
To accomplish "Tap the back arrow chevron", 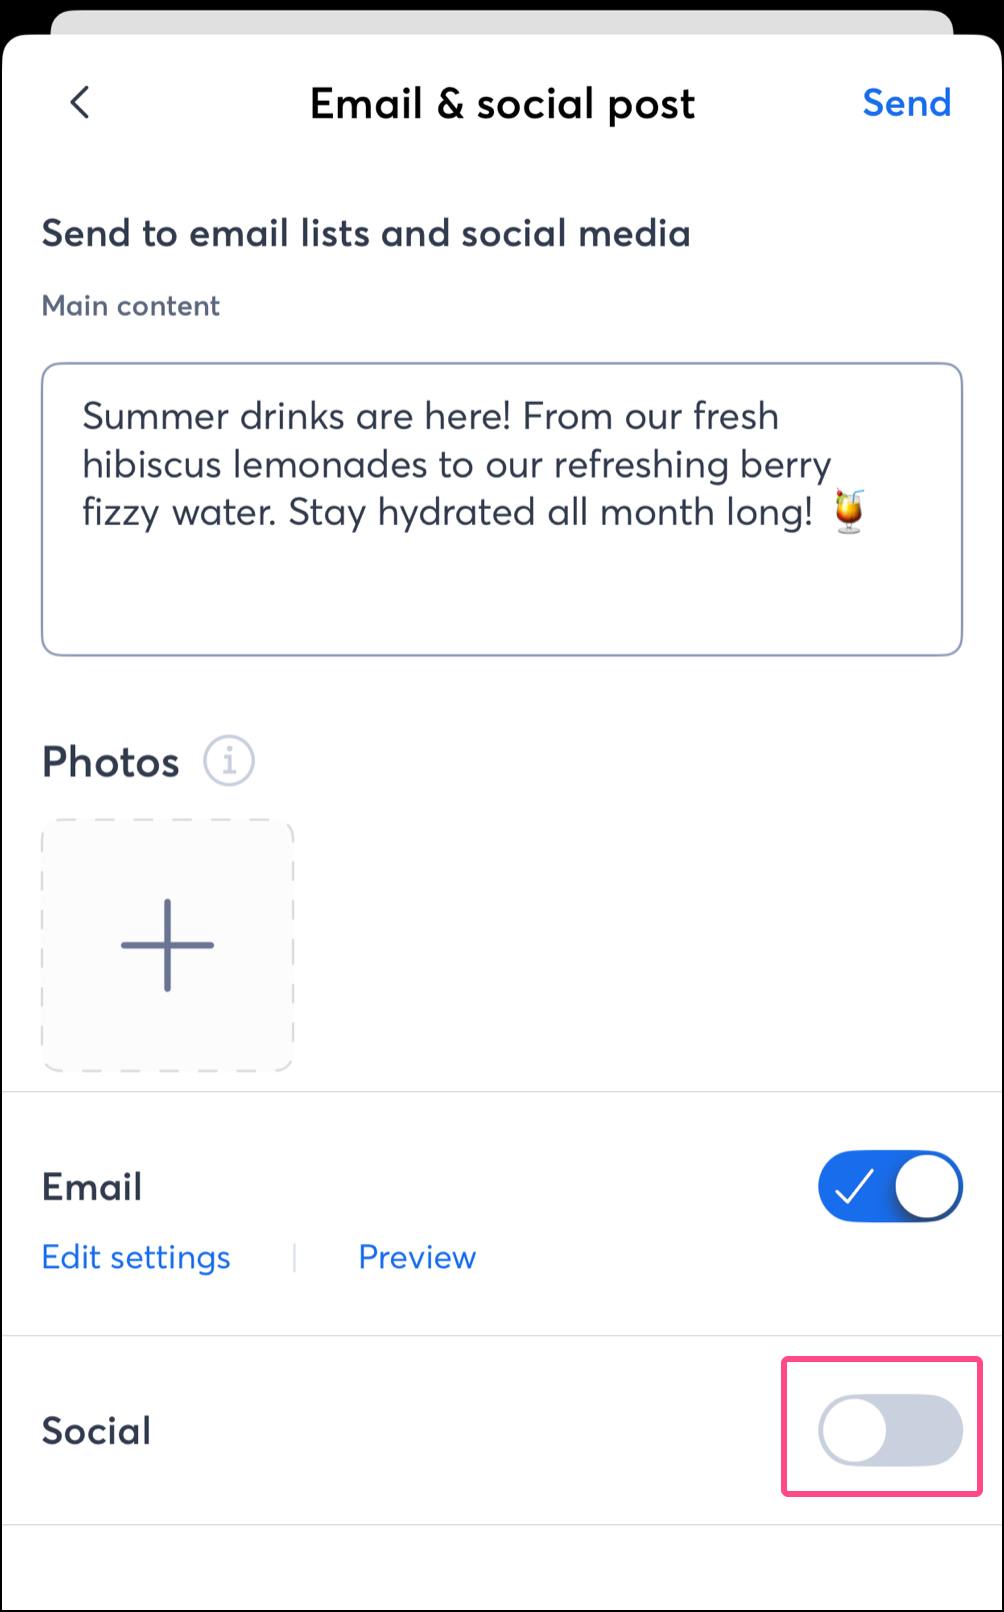I will click(80, 102).
